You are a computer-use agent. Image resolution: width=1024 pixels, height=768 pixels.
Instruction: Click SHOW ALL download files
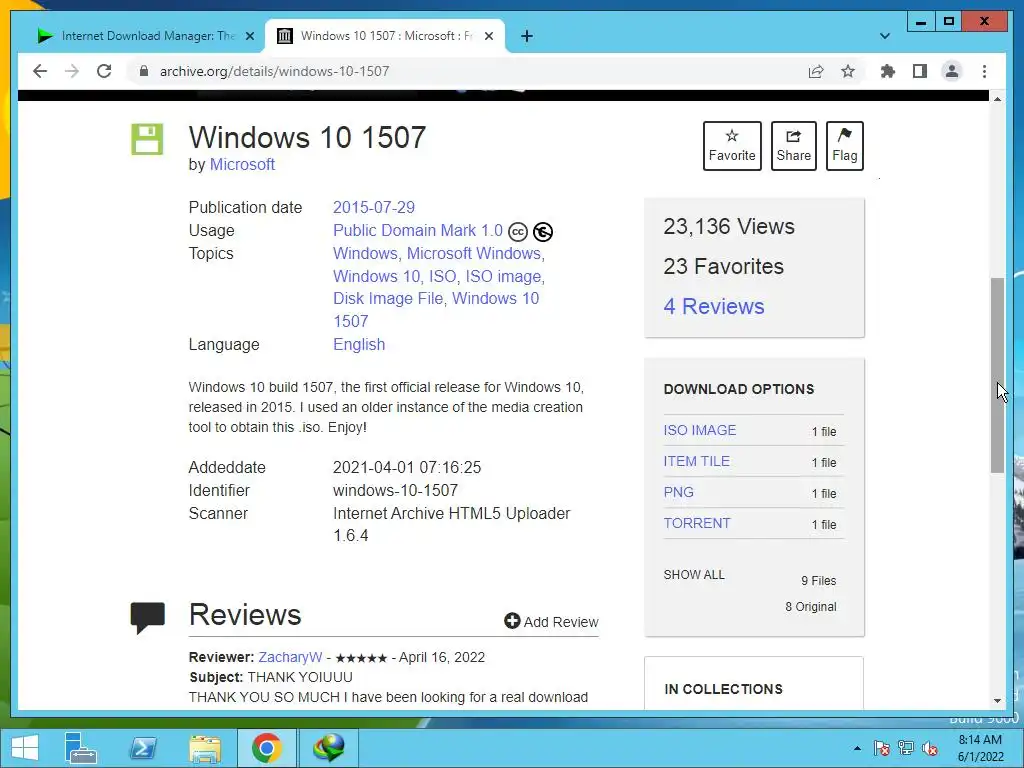pos(694,575)
